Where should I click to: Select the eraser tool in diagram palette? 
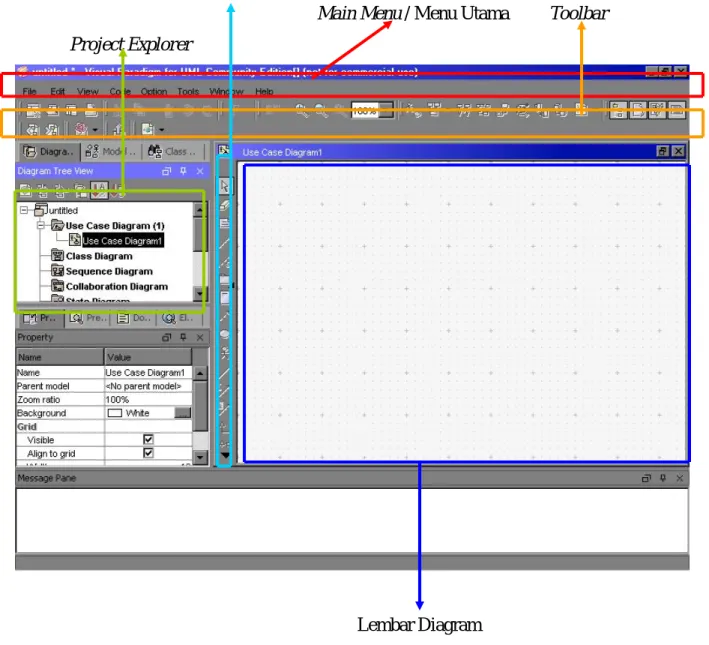tap(225, 205)
